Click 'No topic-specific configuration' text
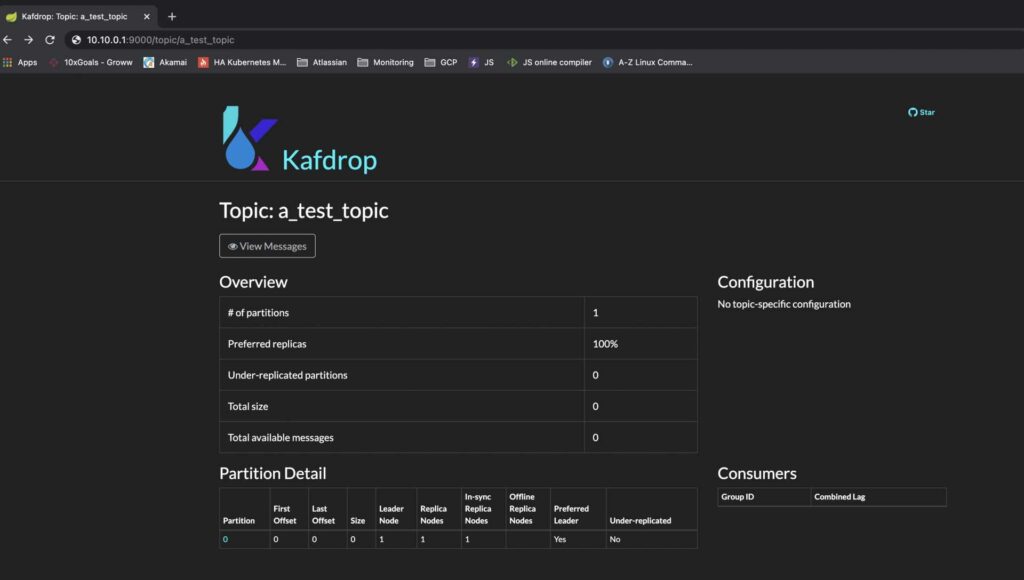 (784, 304)
